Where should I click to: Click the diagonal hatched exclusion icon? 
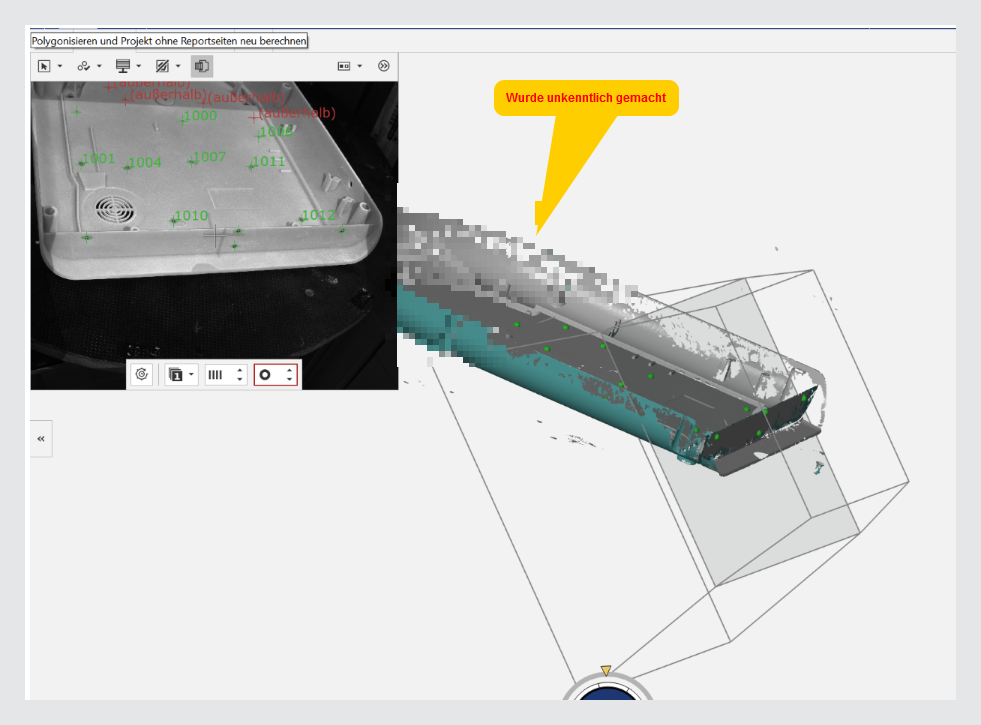click(162, 66)
